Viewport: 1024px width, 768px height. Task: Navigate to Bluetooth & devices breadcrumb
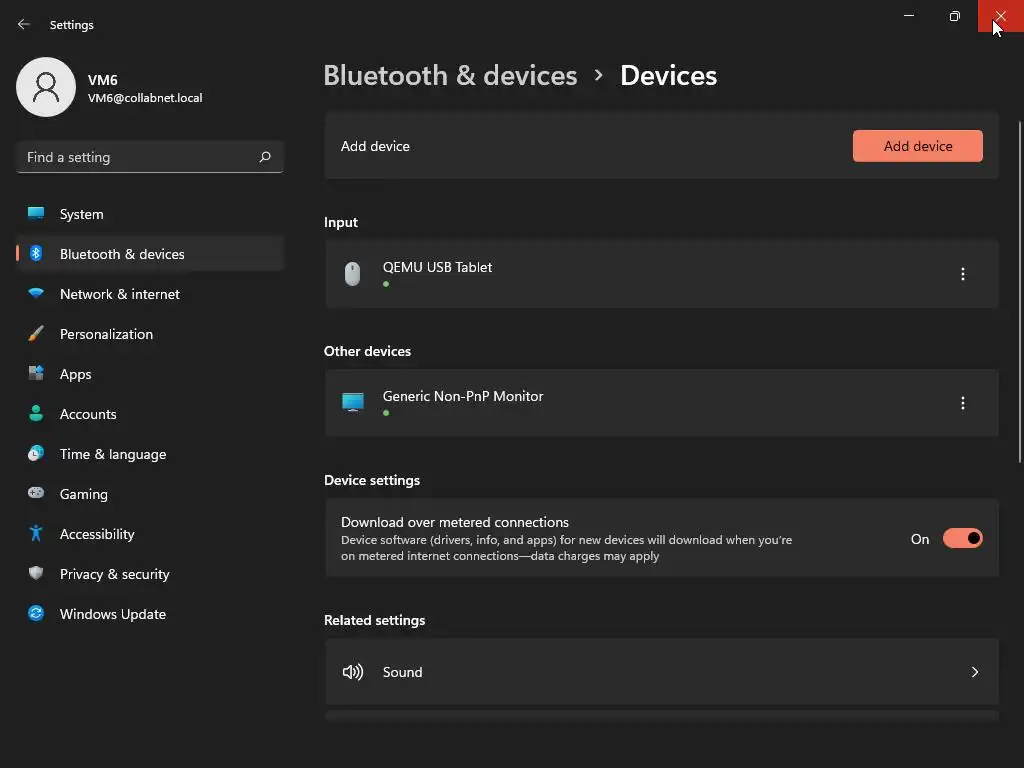(x=450, y=76)
